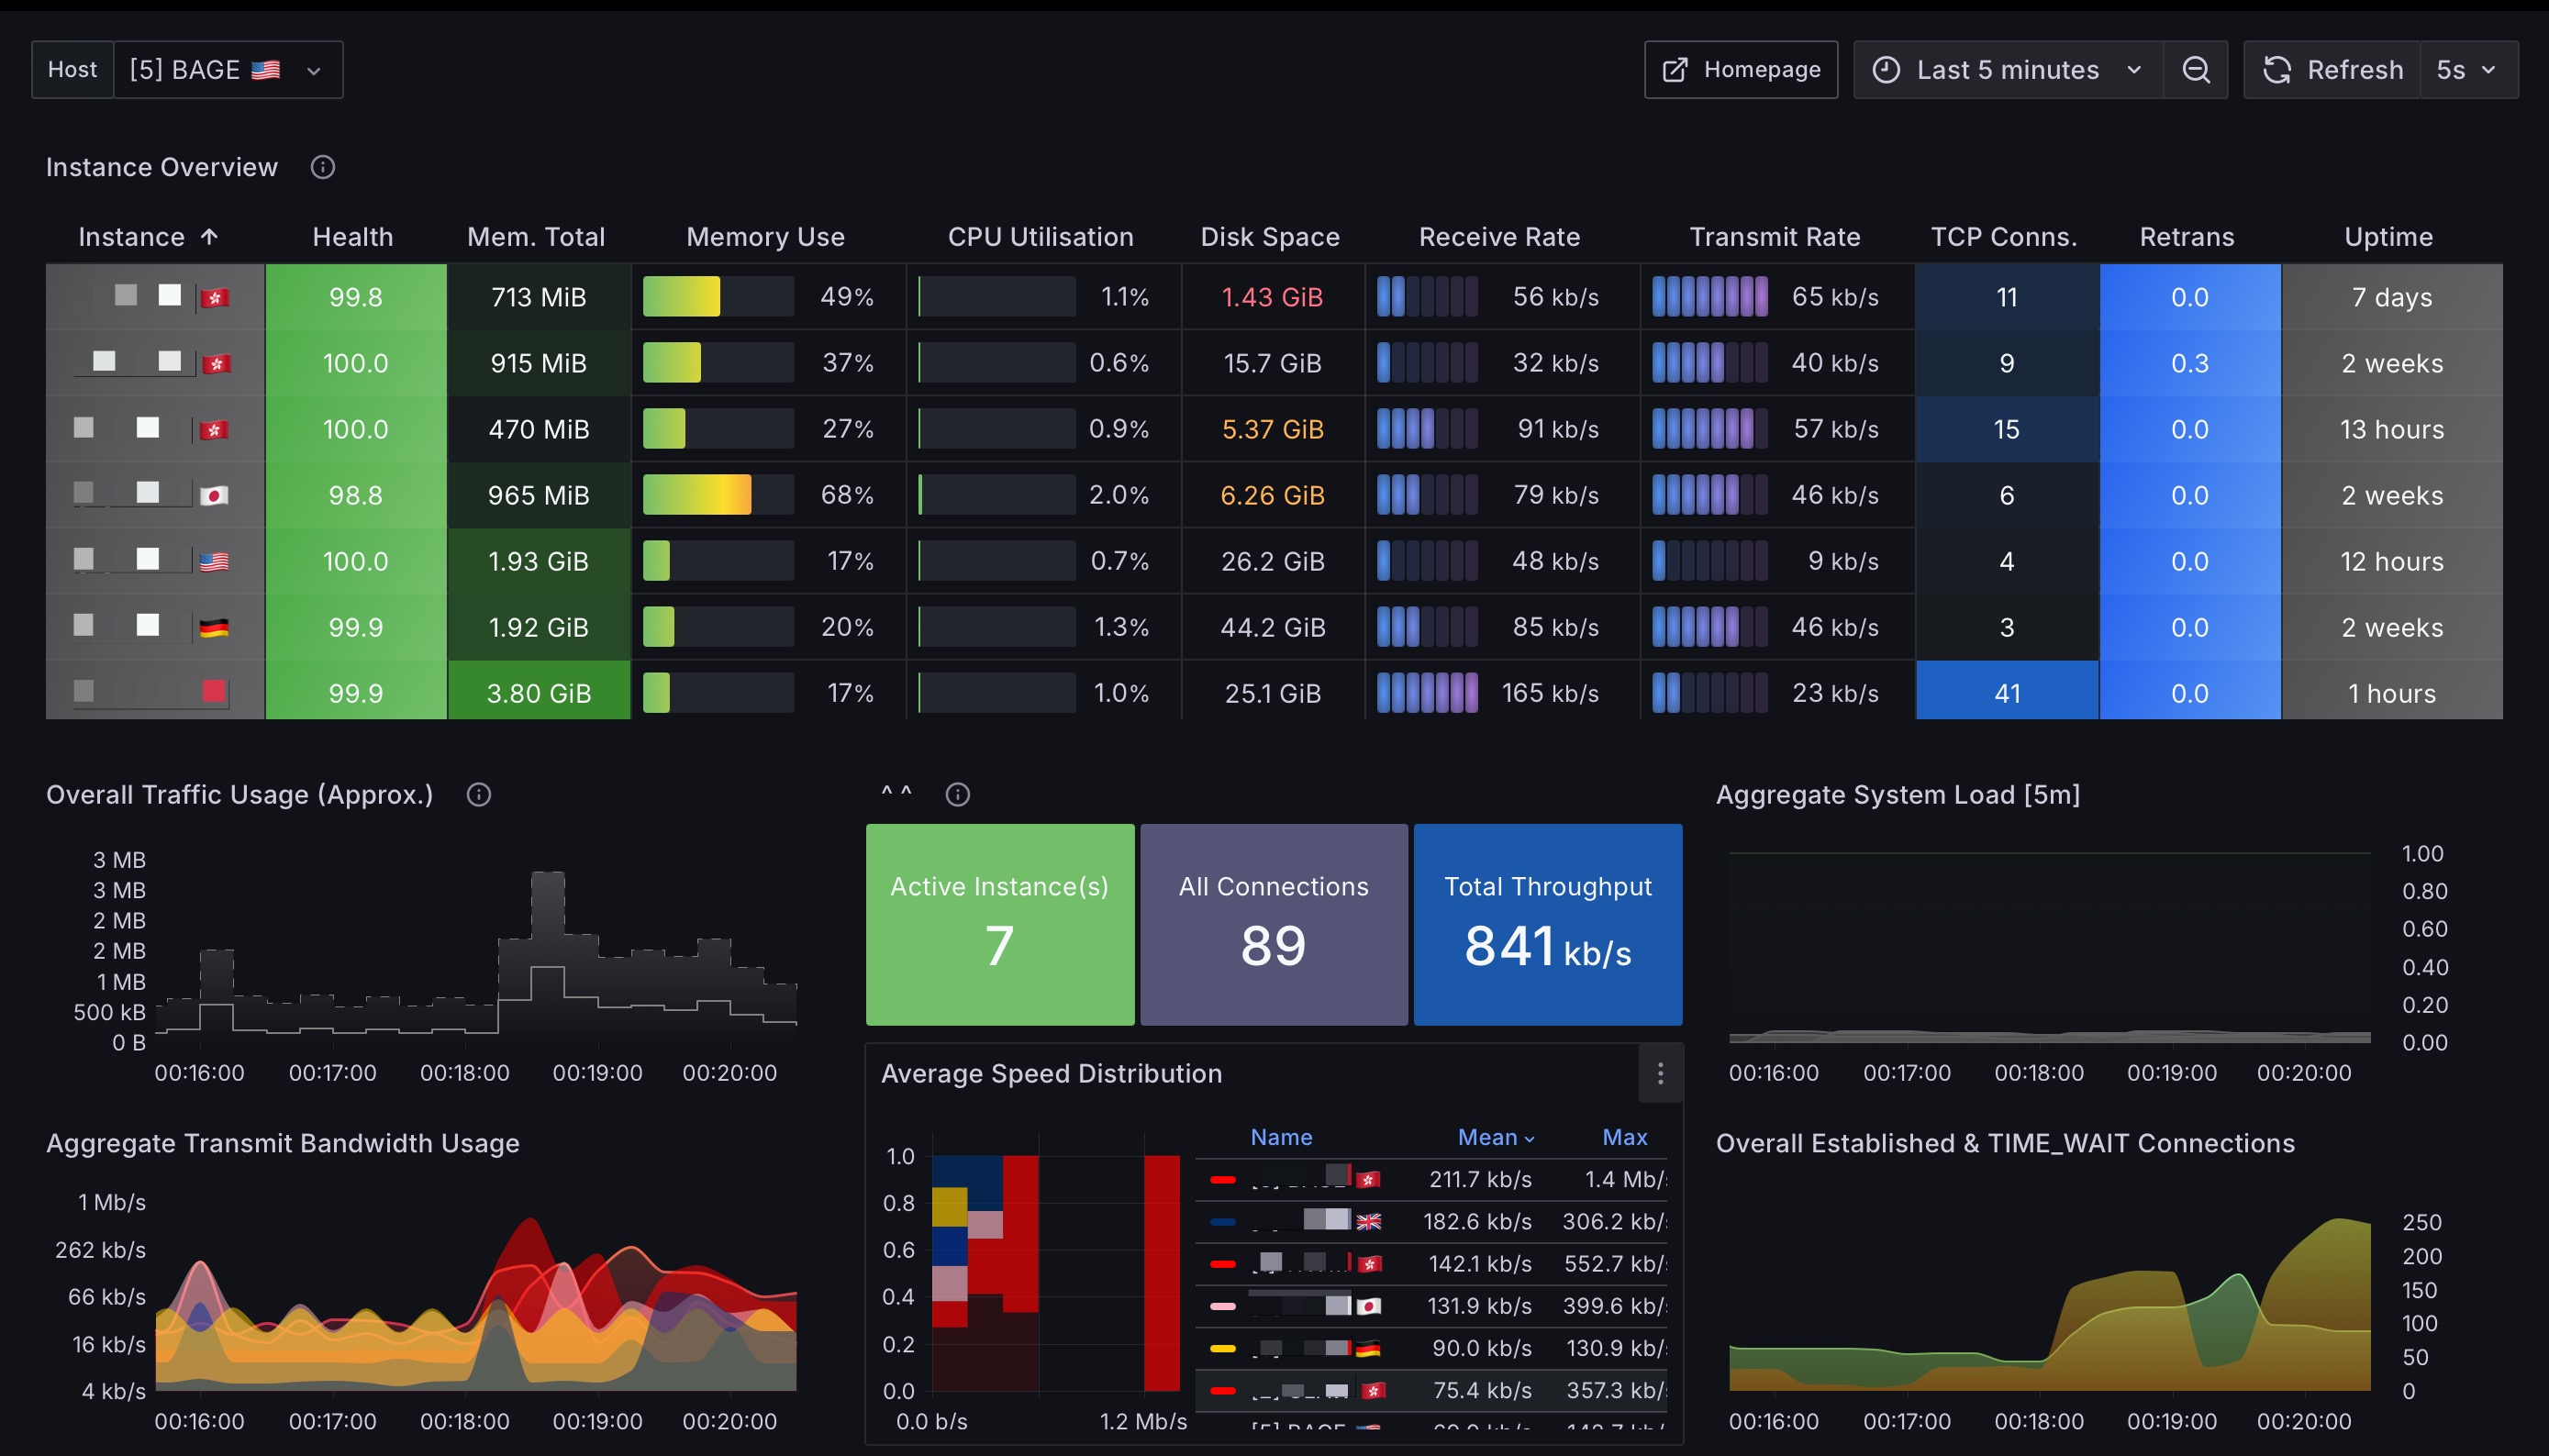
Task: Click the Homepage link button
Action: tap(1740, 70)
